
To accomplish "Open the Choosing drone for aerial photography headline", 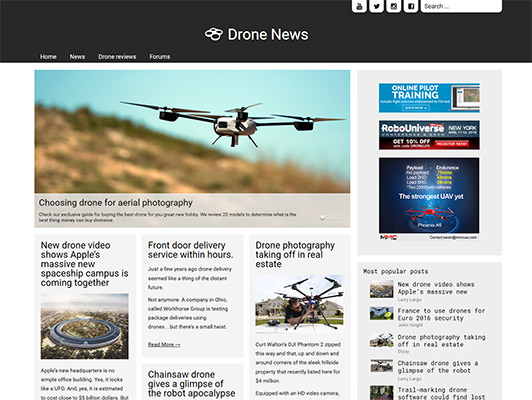I will 116,203.
